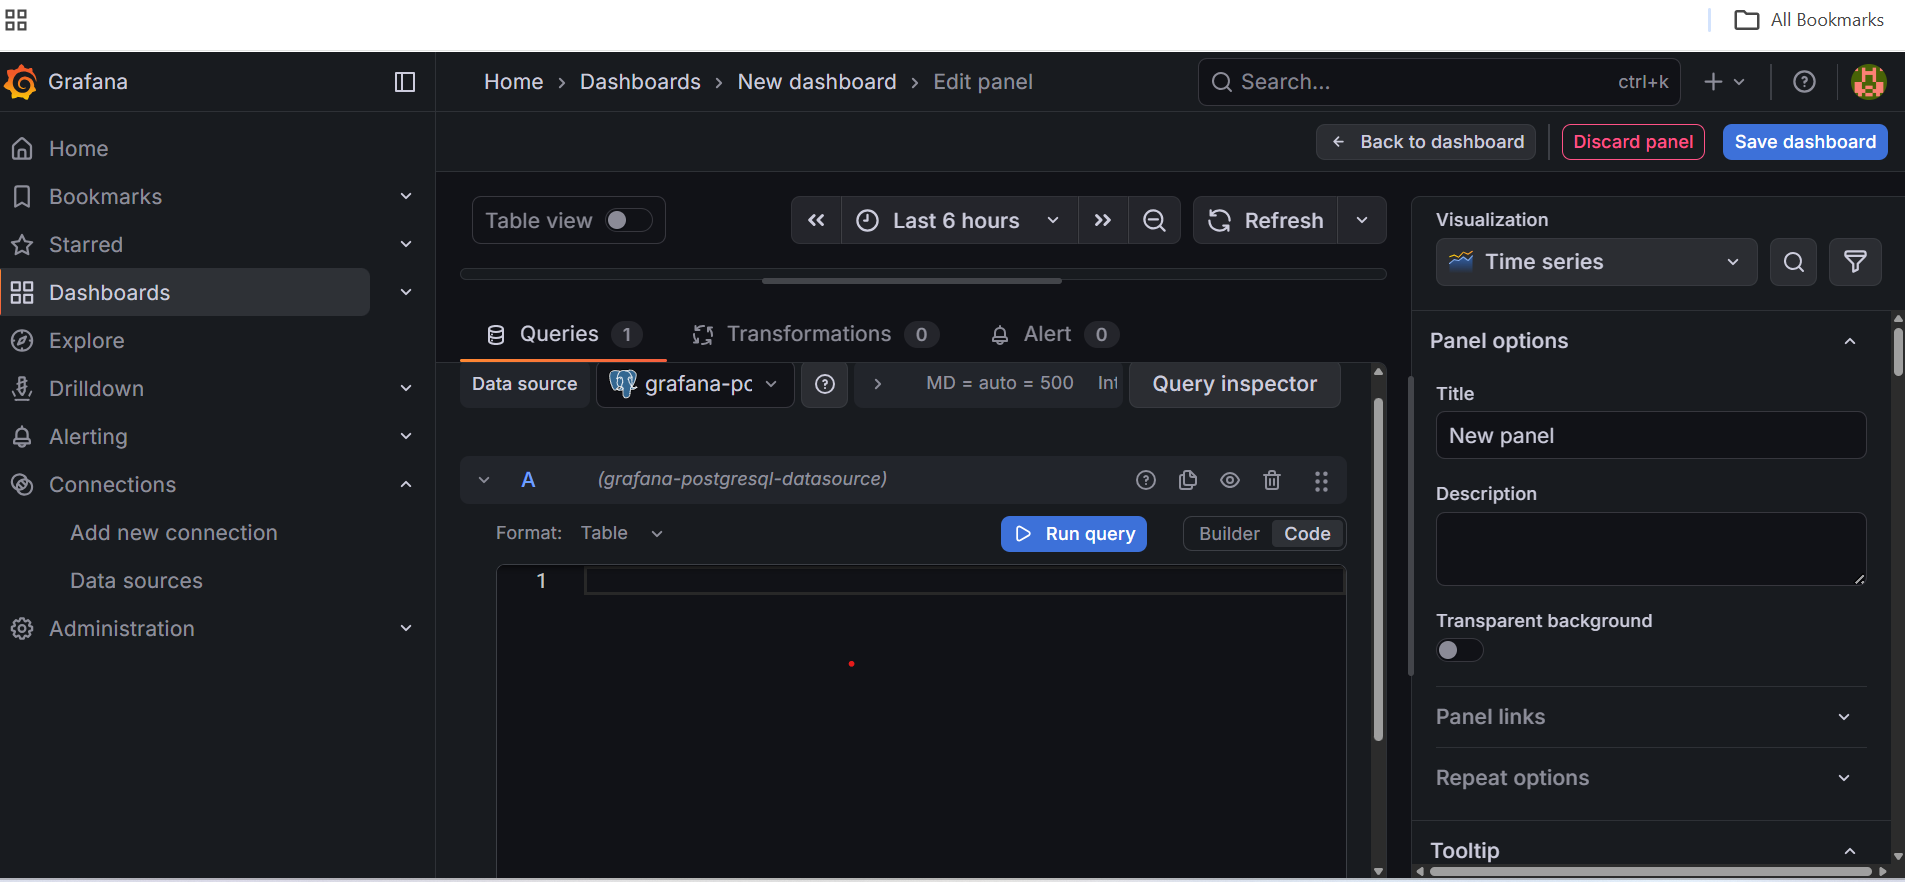Click Back to dashboard button

[x=1426, y=142]
